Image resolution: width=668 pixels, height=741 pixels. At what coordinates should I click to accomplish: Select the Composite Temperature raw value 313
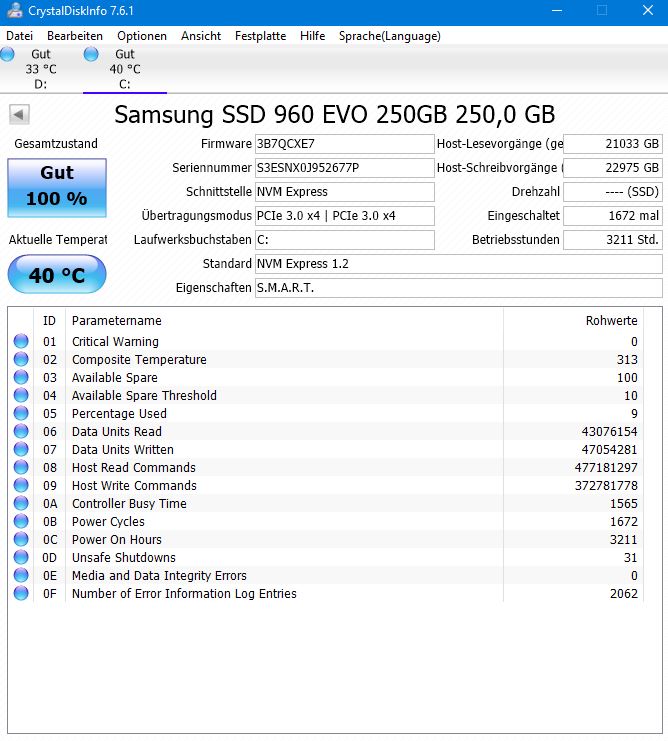click(627, 360)
